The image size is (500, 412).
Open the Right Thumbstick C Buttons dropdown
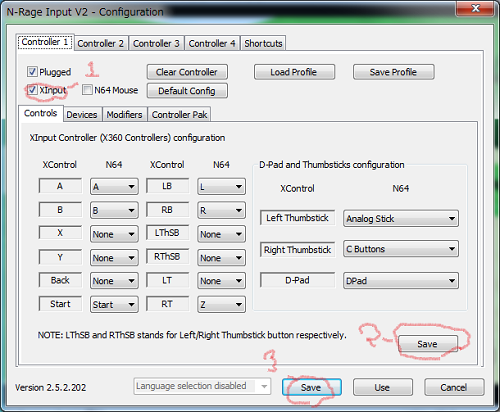[x=401, y=249]
